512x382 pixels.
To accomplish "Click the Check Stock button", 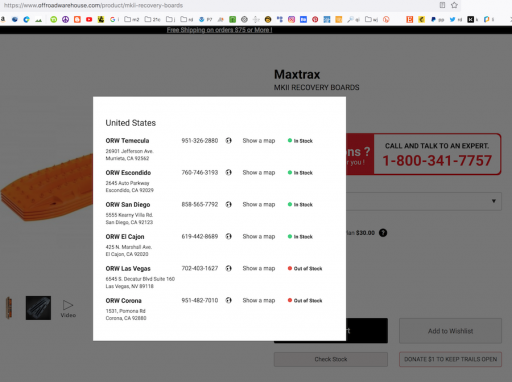I will [x=331, y=359].
